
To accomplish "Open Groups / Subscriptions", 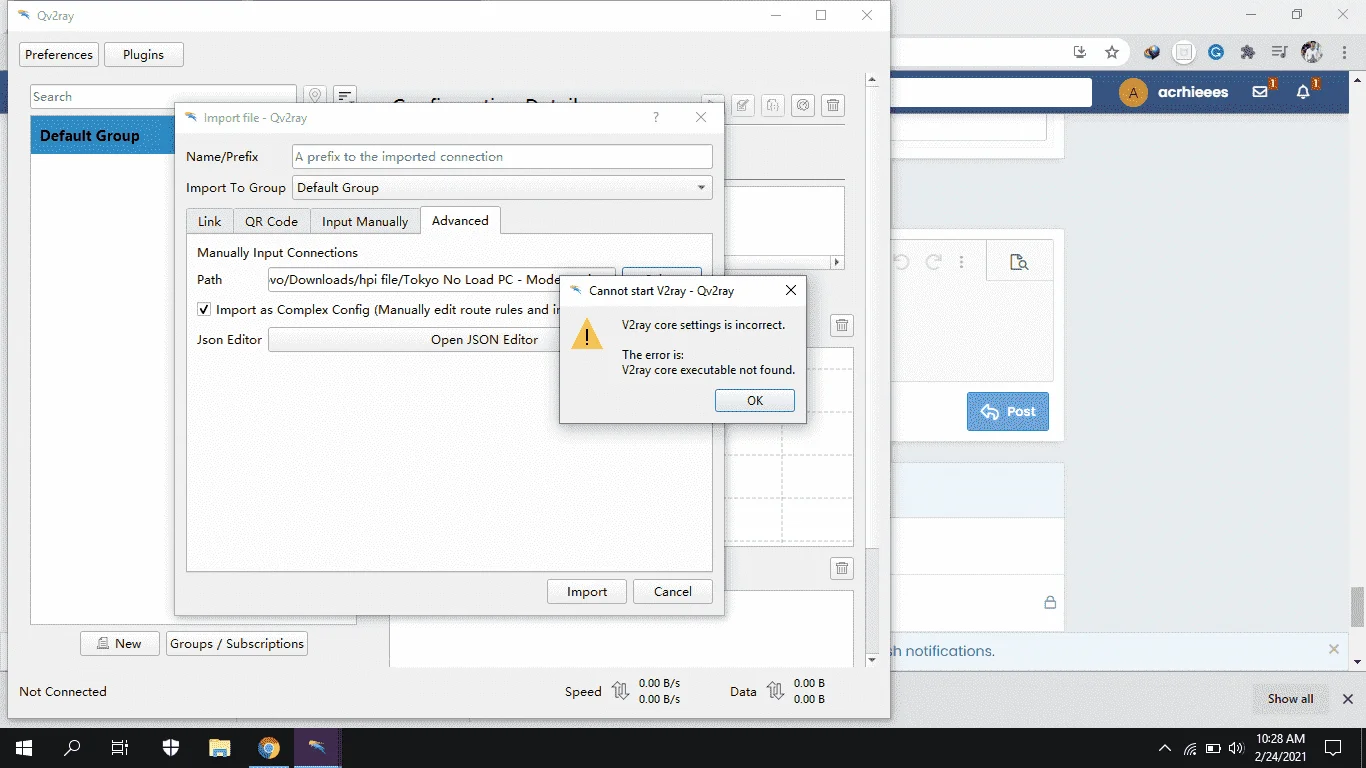I will click(x=237, y=644).
